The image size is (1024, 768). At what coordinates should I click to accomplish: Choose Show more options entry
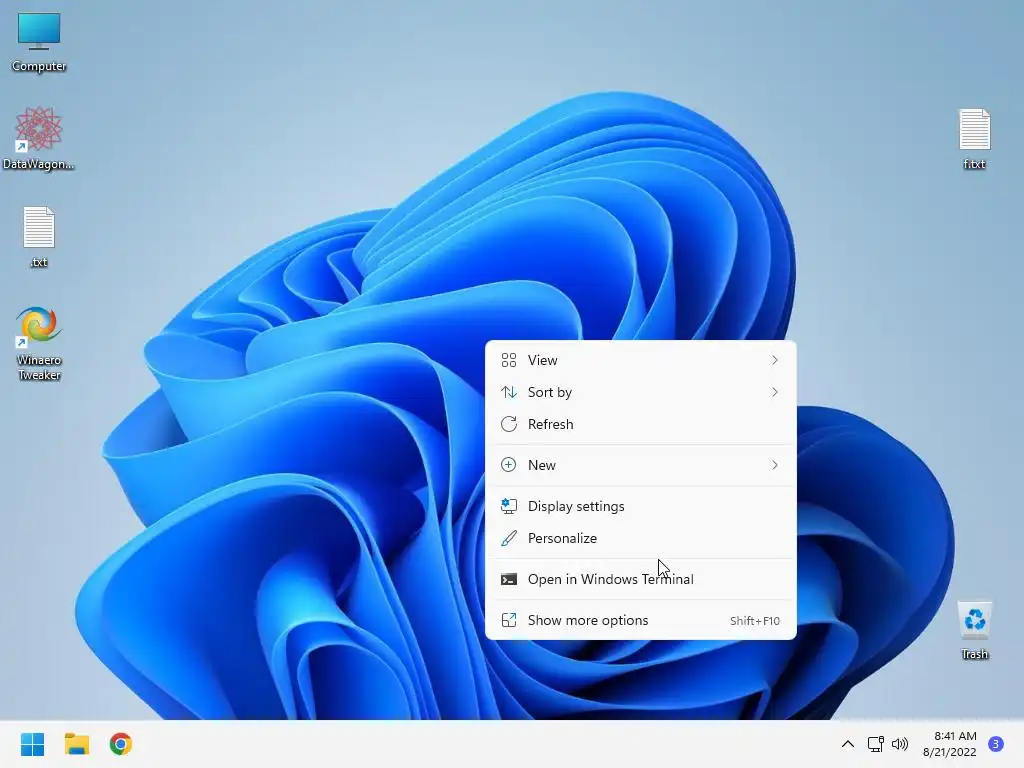pyautogui.click(x=641, y=621)
